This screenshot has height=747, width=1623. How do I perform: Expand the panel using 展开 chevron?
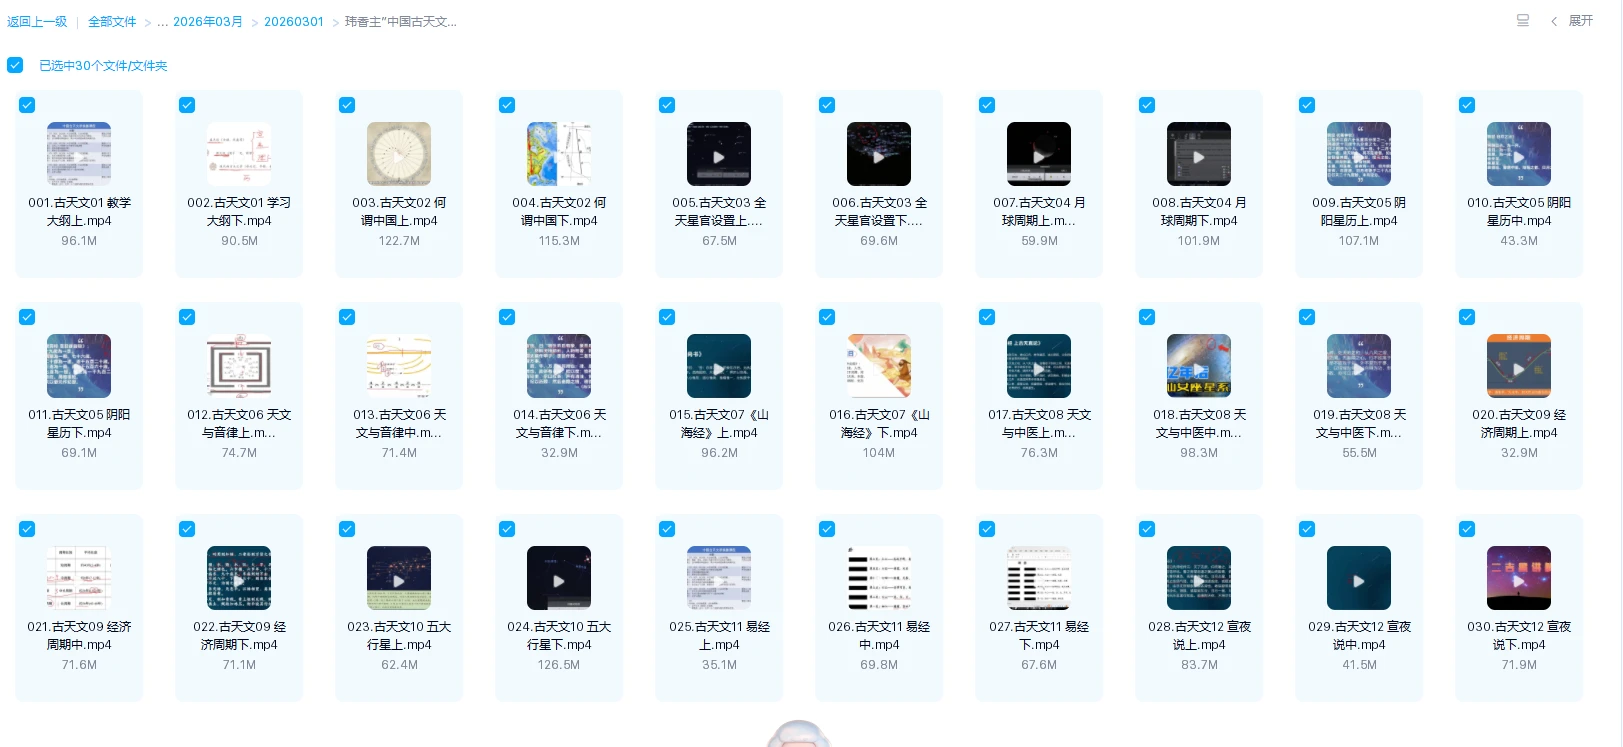tap(1573, 21)
